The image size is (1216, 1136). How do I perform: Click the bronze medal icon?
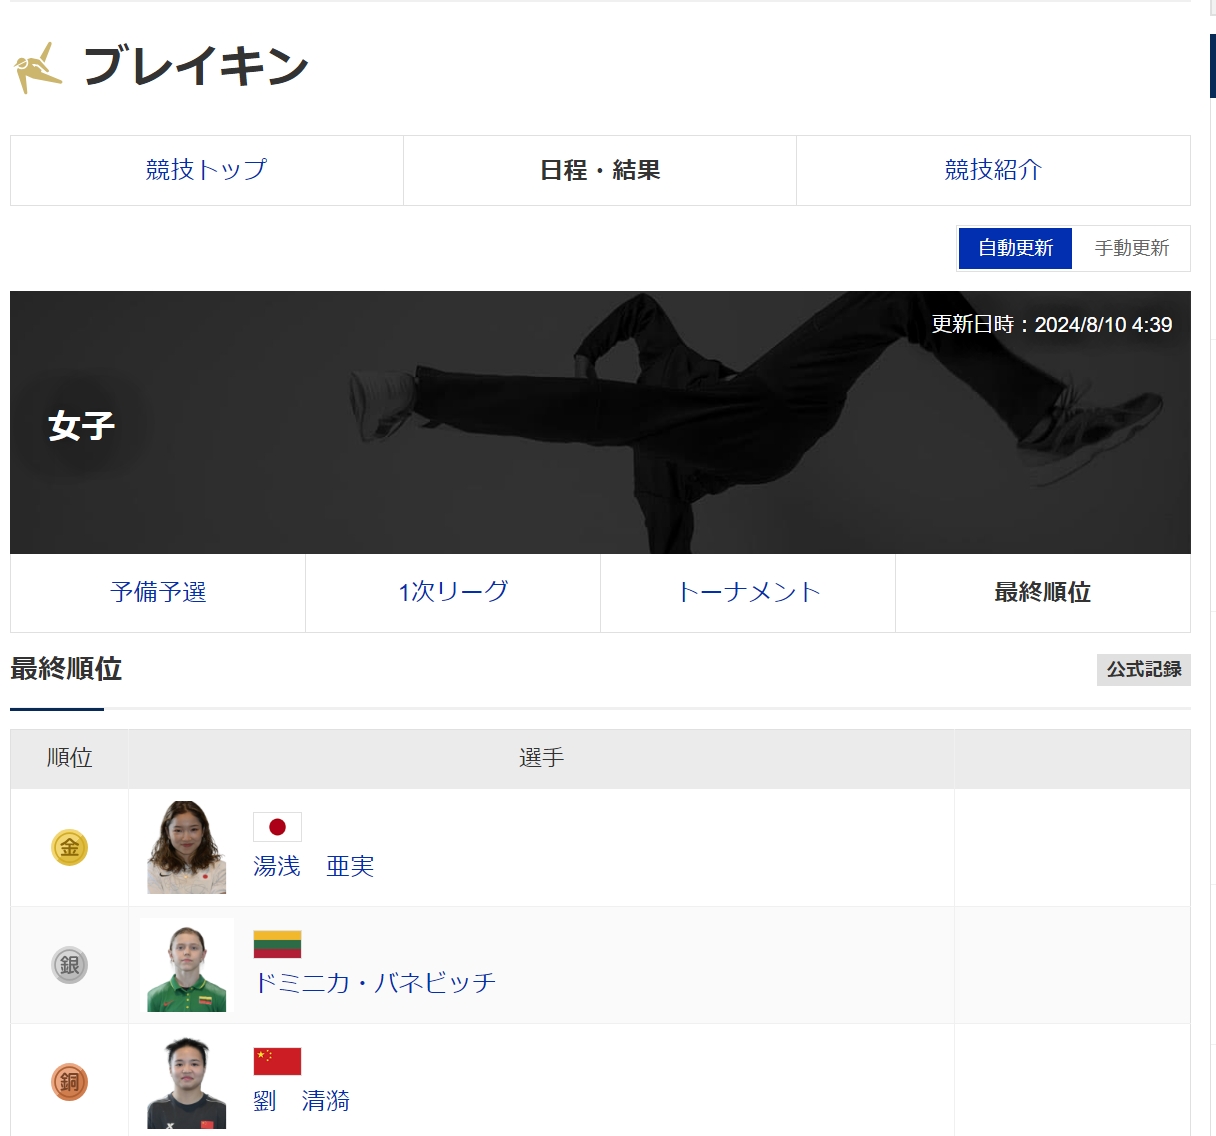tap(70, 1082)
